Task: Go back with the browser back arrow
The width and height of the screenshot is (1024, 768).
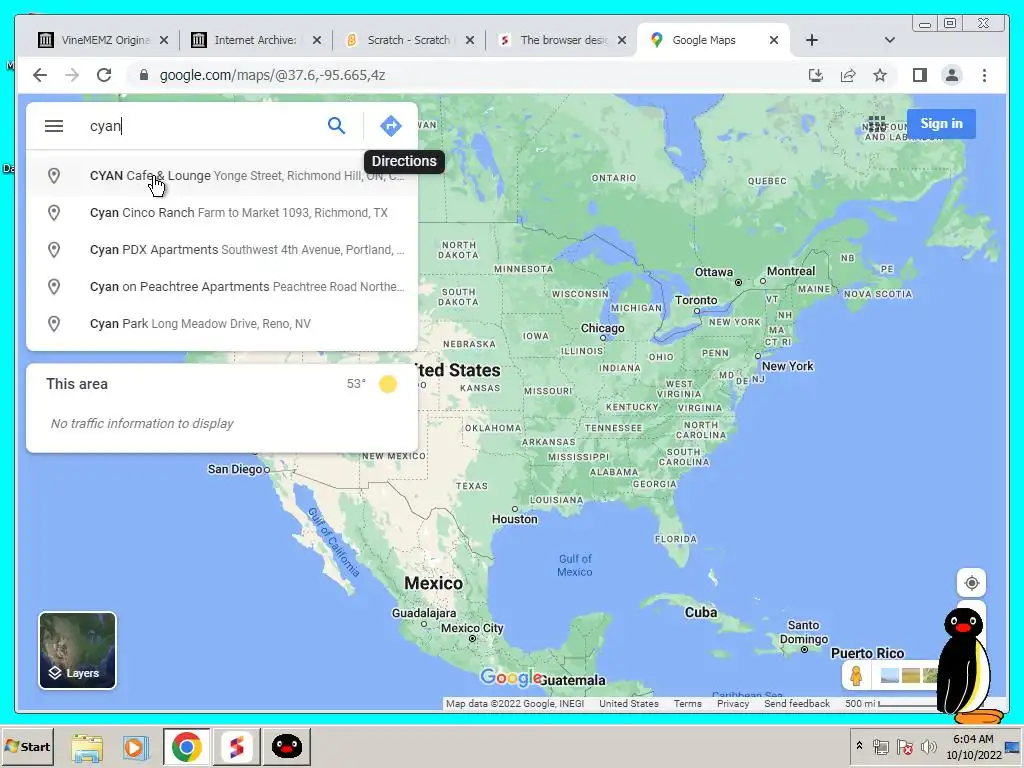Action: tap(40, 75)
